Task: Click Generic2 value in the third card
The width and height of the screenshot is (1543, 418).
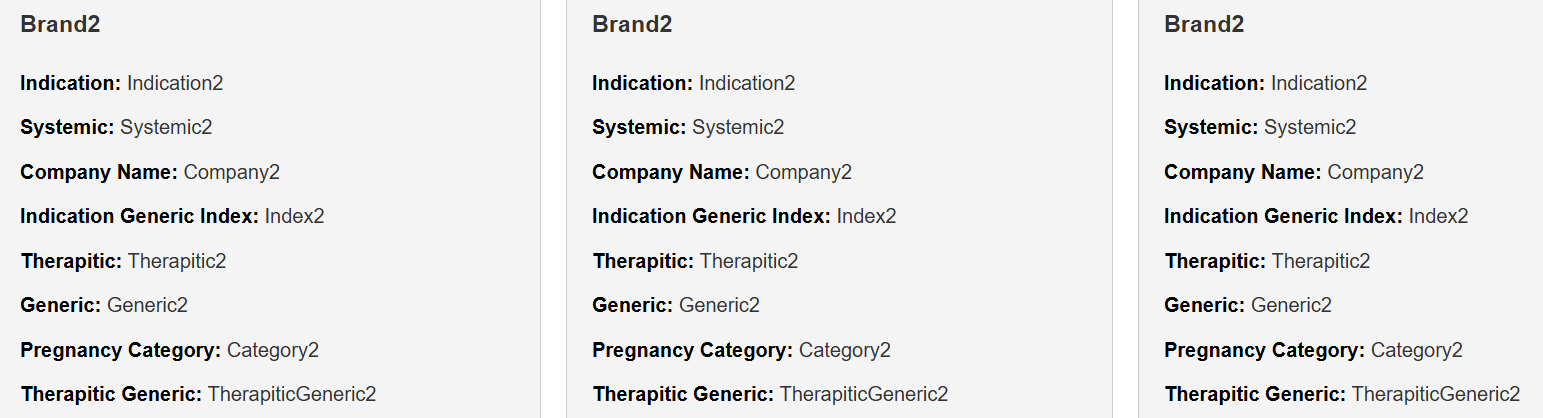Action: pyautogui.click(x=1291, y=305)
